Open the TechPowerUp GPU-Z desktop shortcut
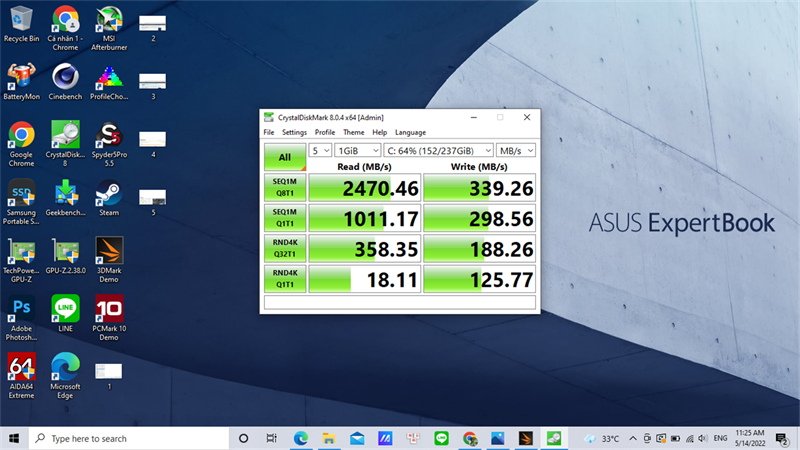The width and height of the screenshot is (800, 450). (x=21, y=260)
